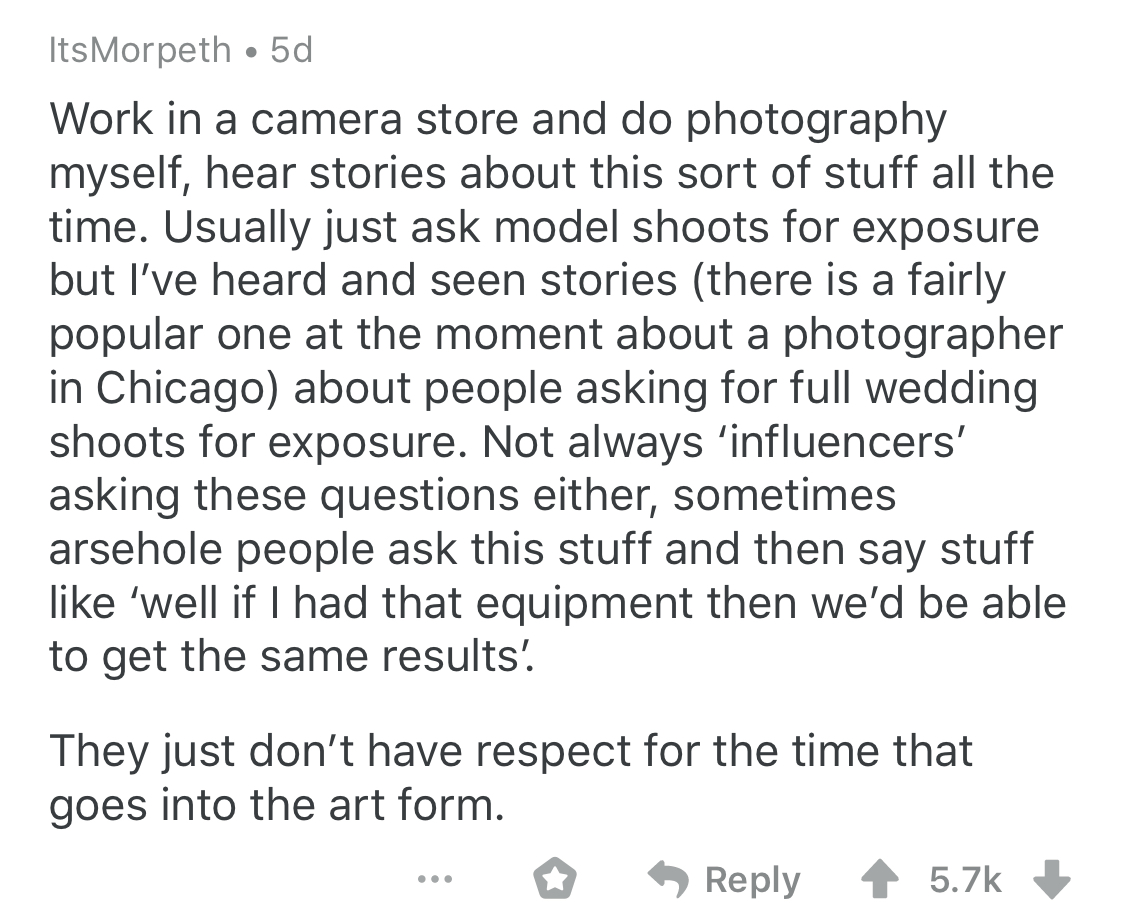
Task: Click the curved reply arrow icon
Action: (670, 880)
